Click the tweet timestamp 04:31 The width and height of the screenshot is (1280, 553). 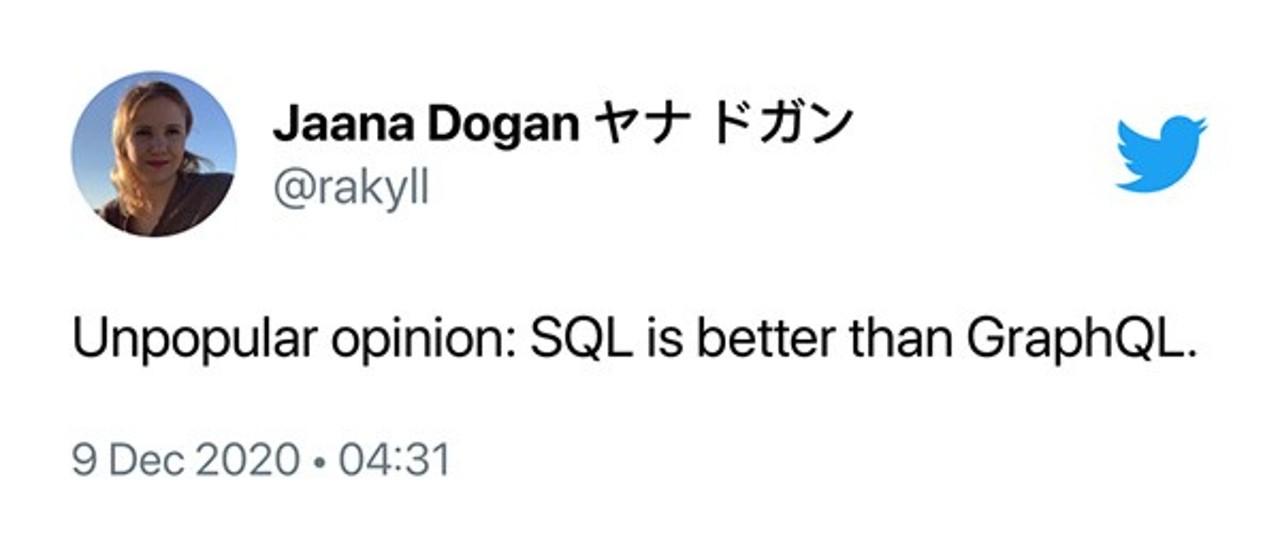click(393, 462)
